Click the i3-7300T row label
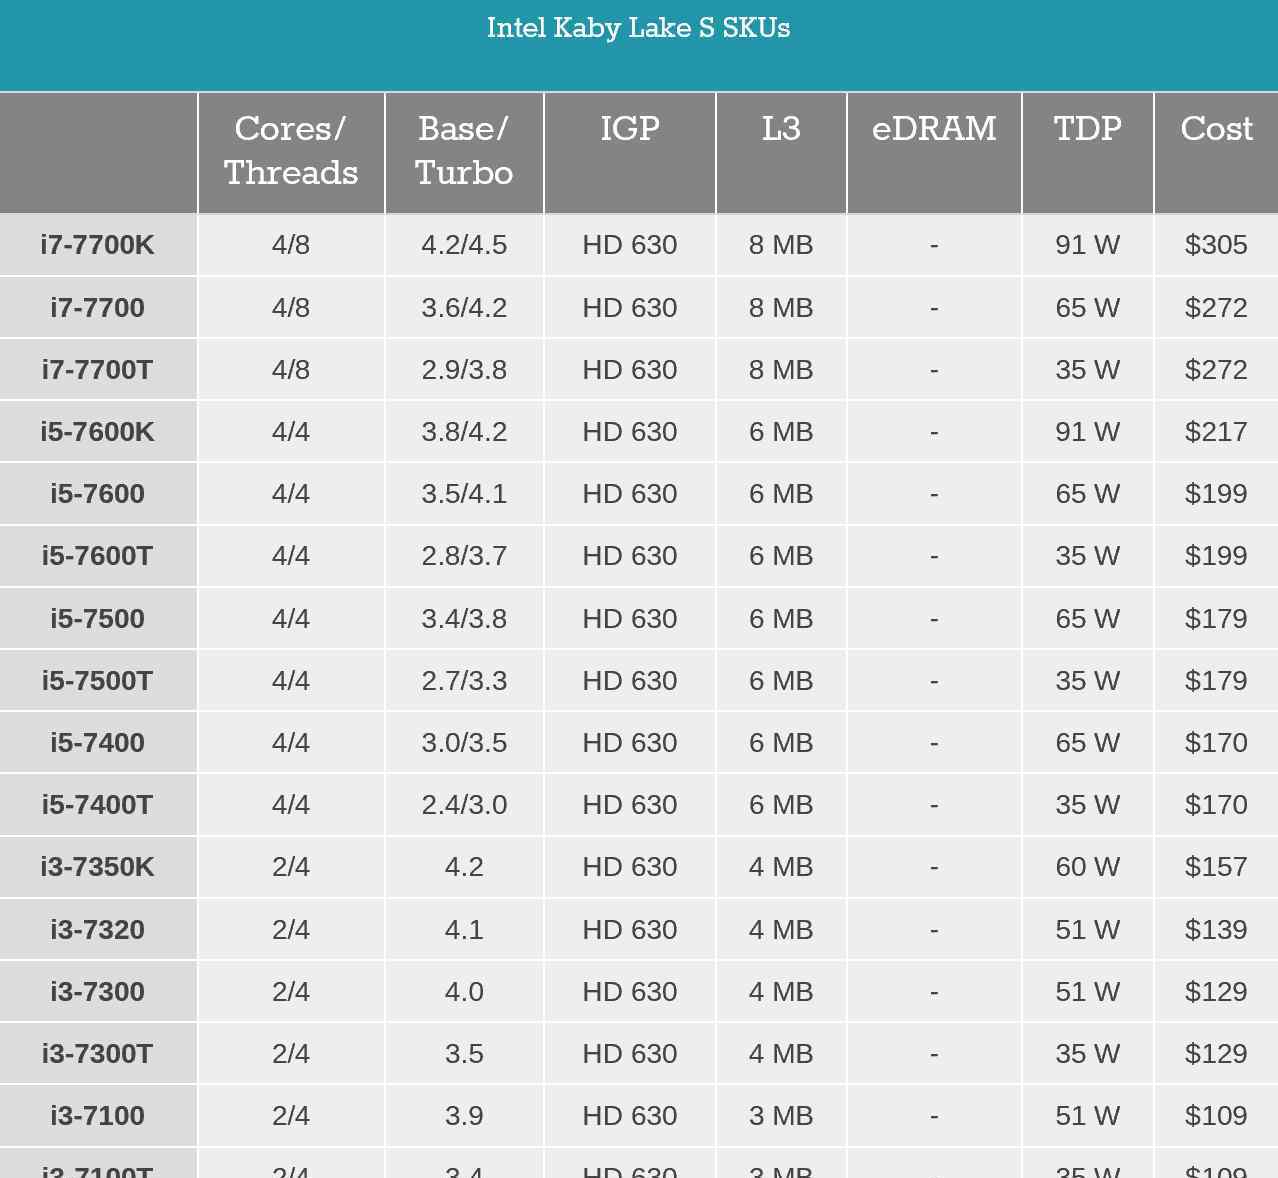The height and width of the screenshot is (1178, 1278). click(x=97, y=1054)
